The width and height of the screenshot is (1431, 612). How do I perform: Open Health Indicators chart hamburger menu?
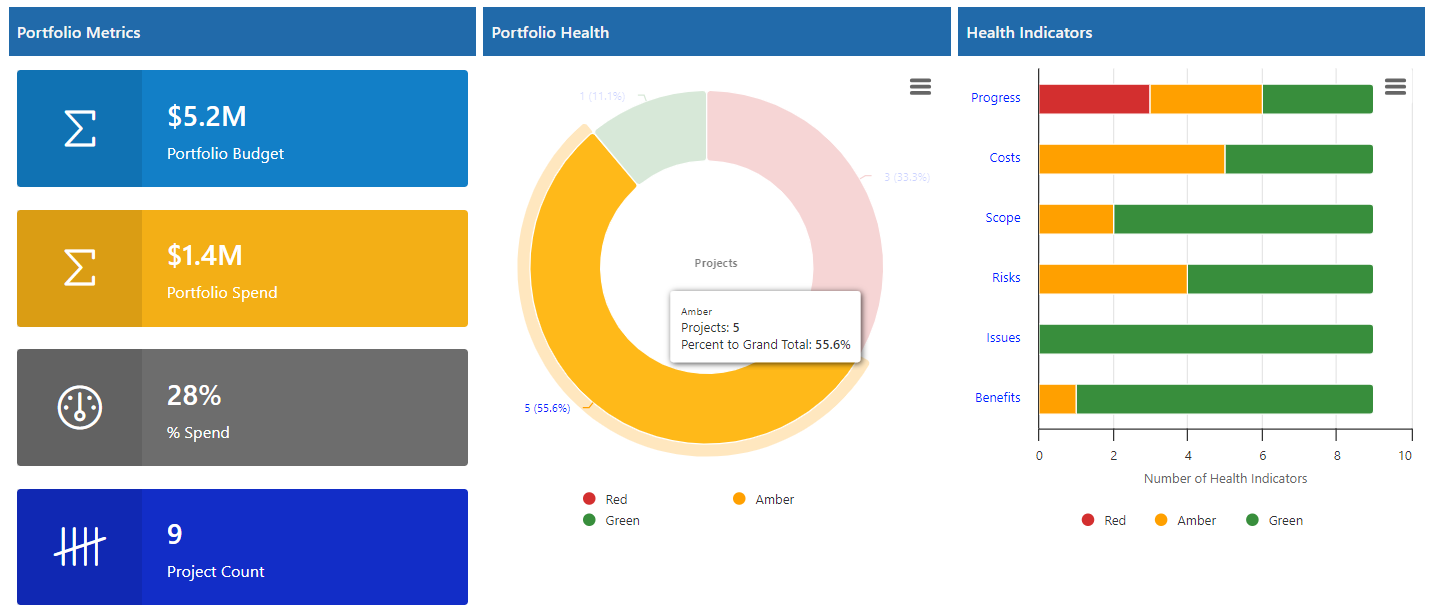[1395, 87]
